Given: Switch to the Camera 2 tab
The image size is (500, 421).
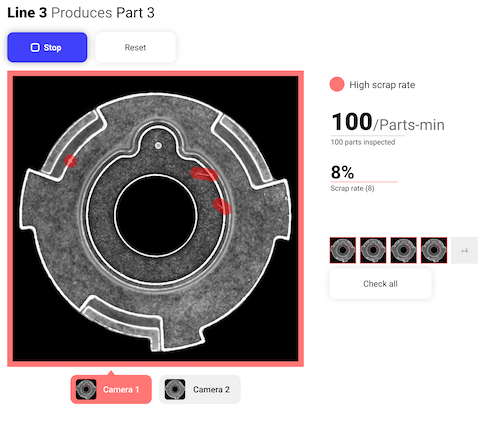Looking at the screenshot, I should [200, 389].
